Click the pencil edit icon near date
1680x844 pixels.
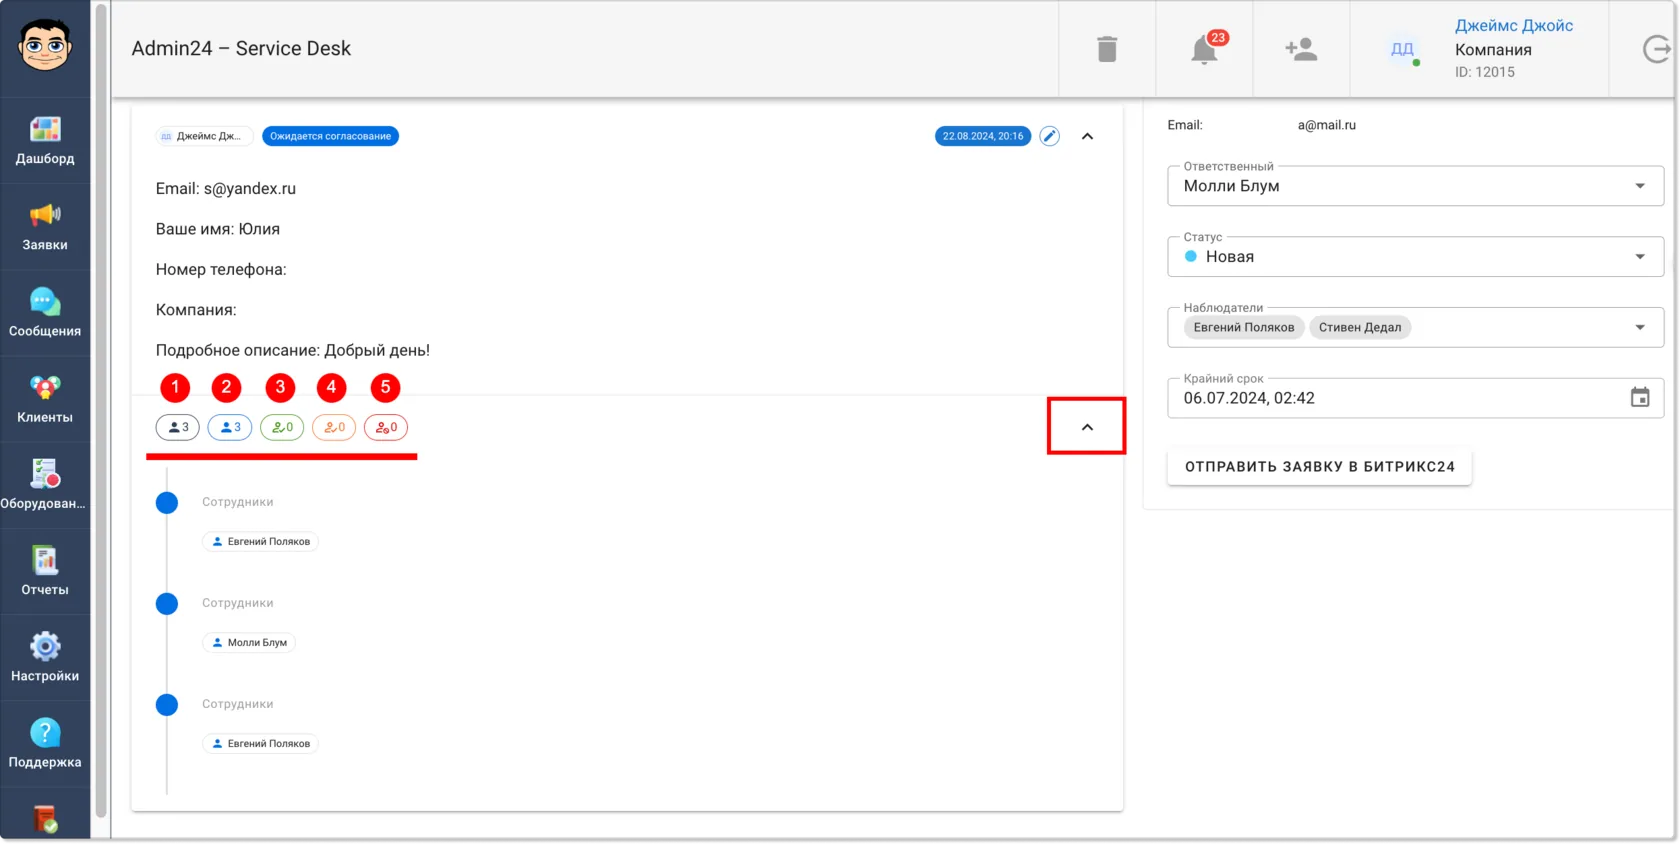pyautogui.click(x=1049, y=136)
